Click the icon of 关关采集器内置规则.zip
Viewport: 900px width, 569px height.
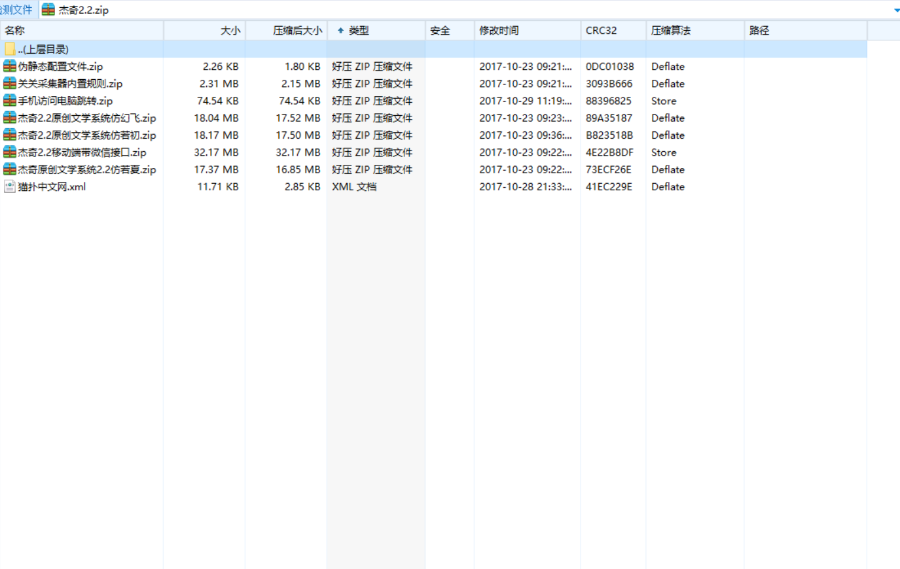pyautogui.click(x=10, y=83)
